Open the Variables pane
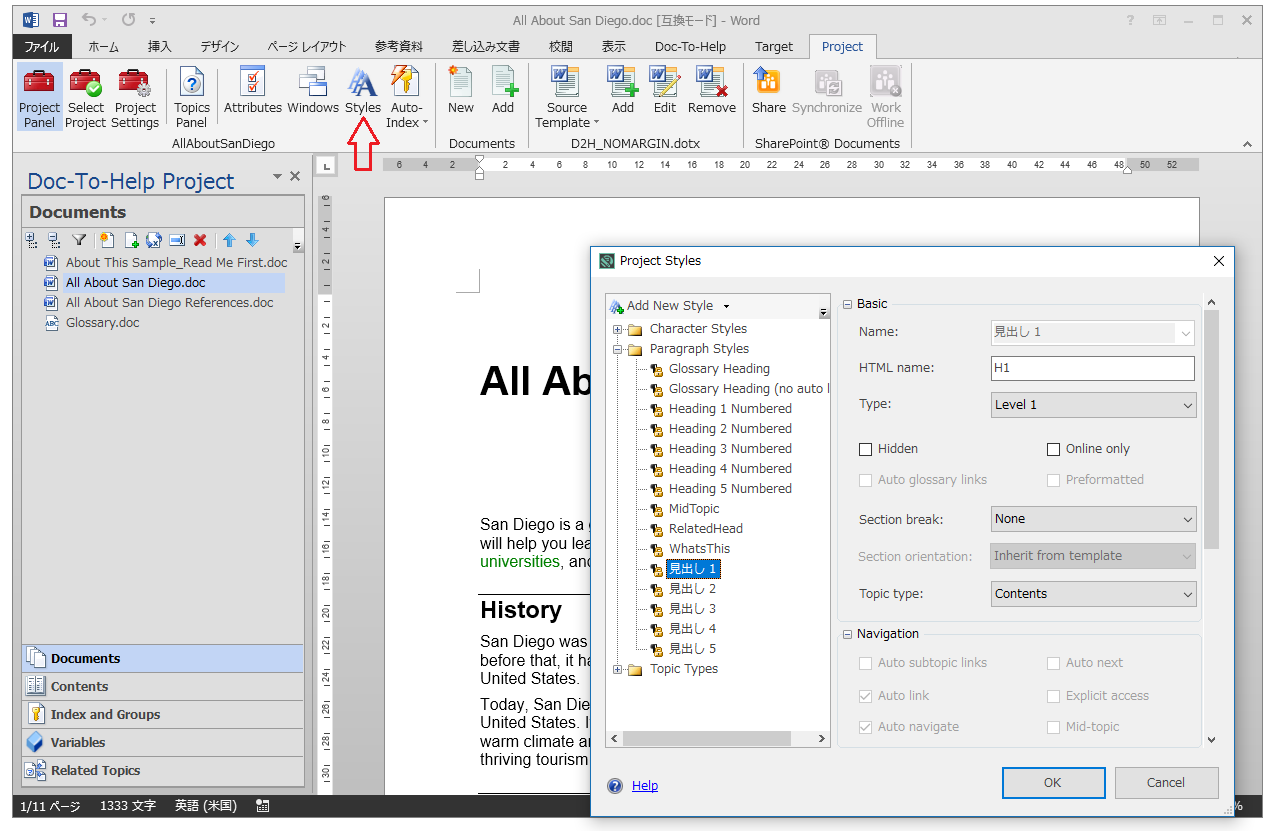1275x831 pixels. 163,743
